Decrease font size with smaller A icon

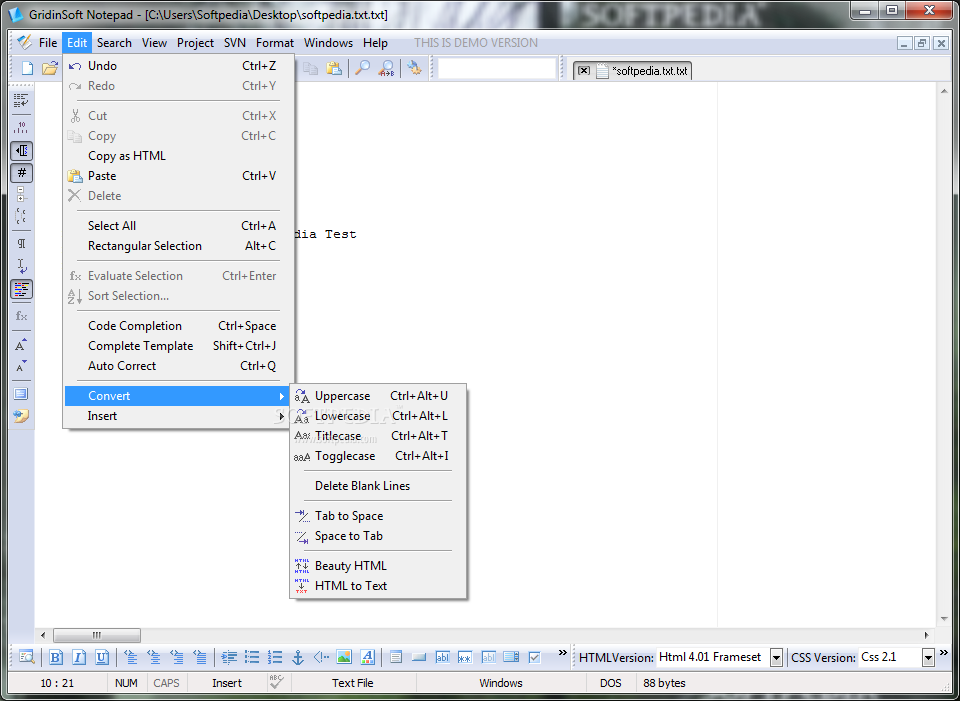pos(21,367)
